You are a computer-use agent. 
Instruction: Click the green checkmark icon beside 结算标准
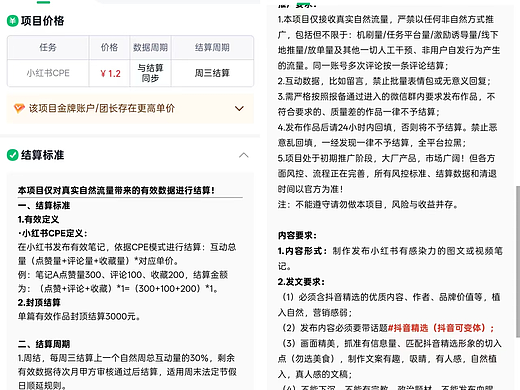pyautogui.click(x=13, y=155)
